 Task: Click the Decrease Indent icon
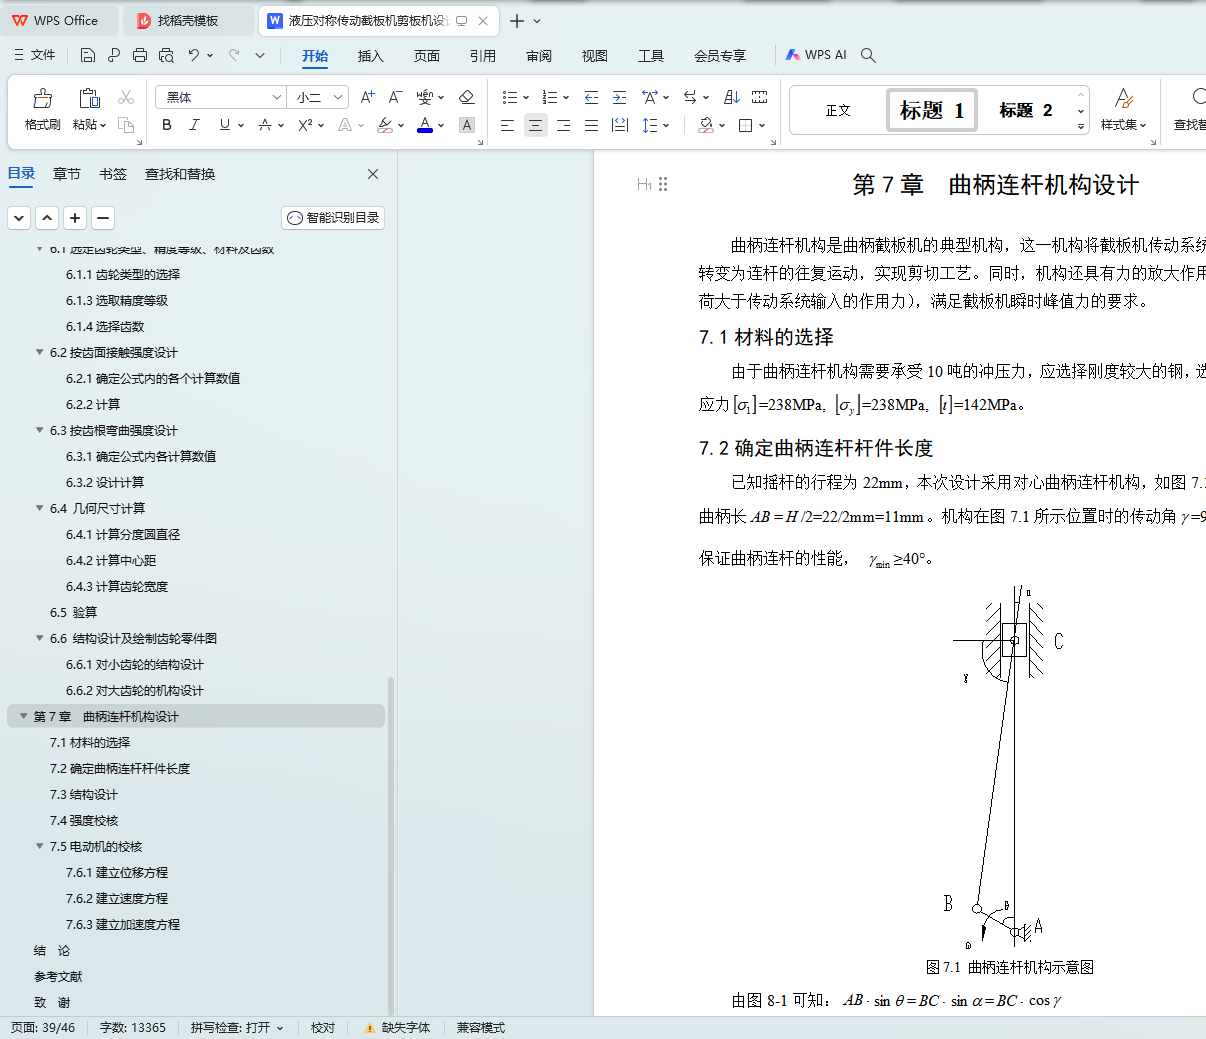591,97
